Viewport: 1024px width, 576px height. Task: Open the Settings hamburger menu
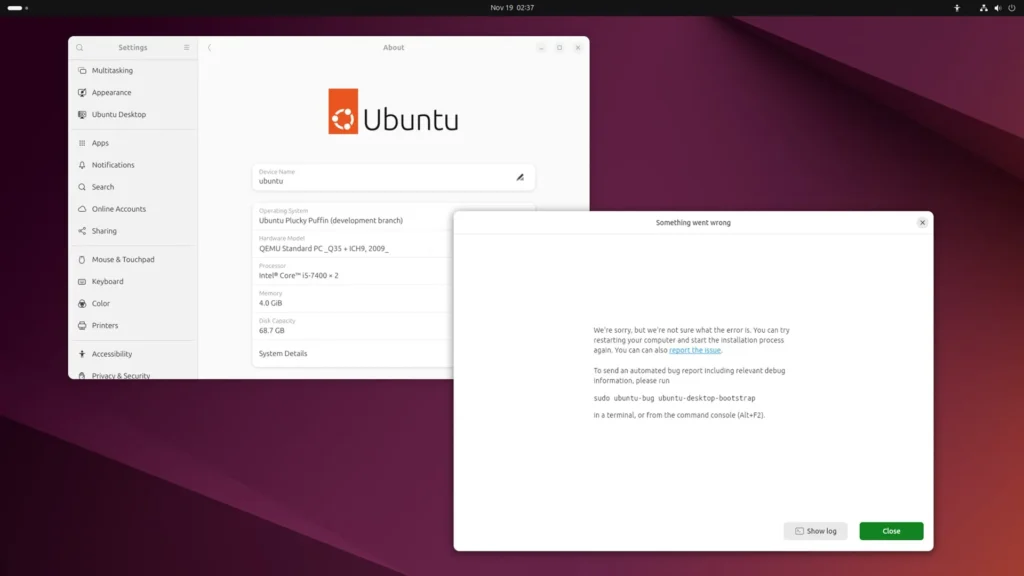pos(186,48)
